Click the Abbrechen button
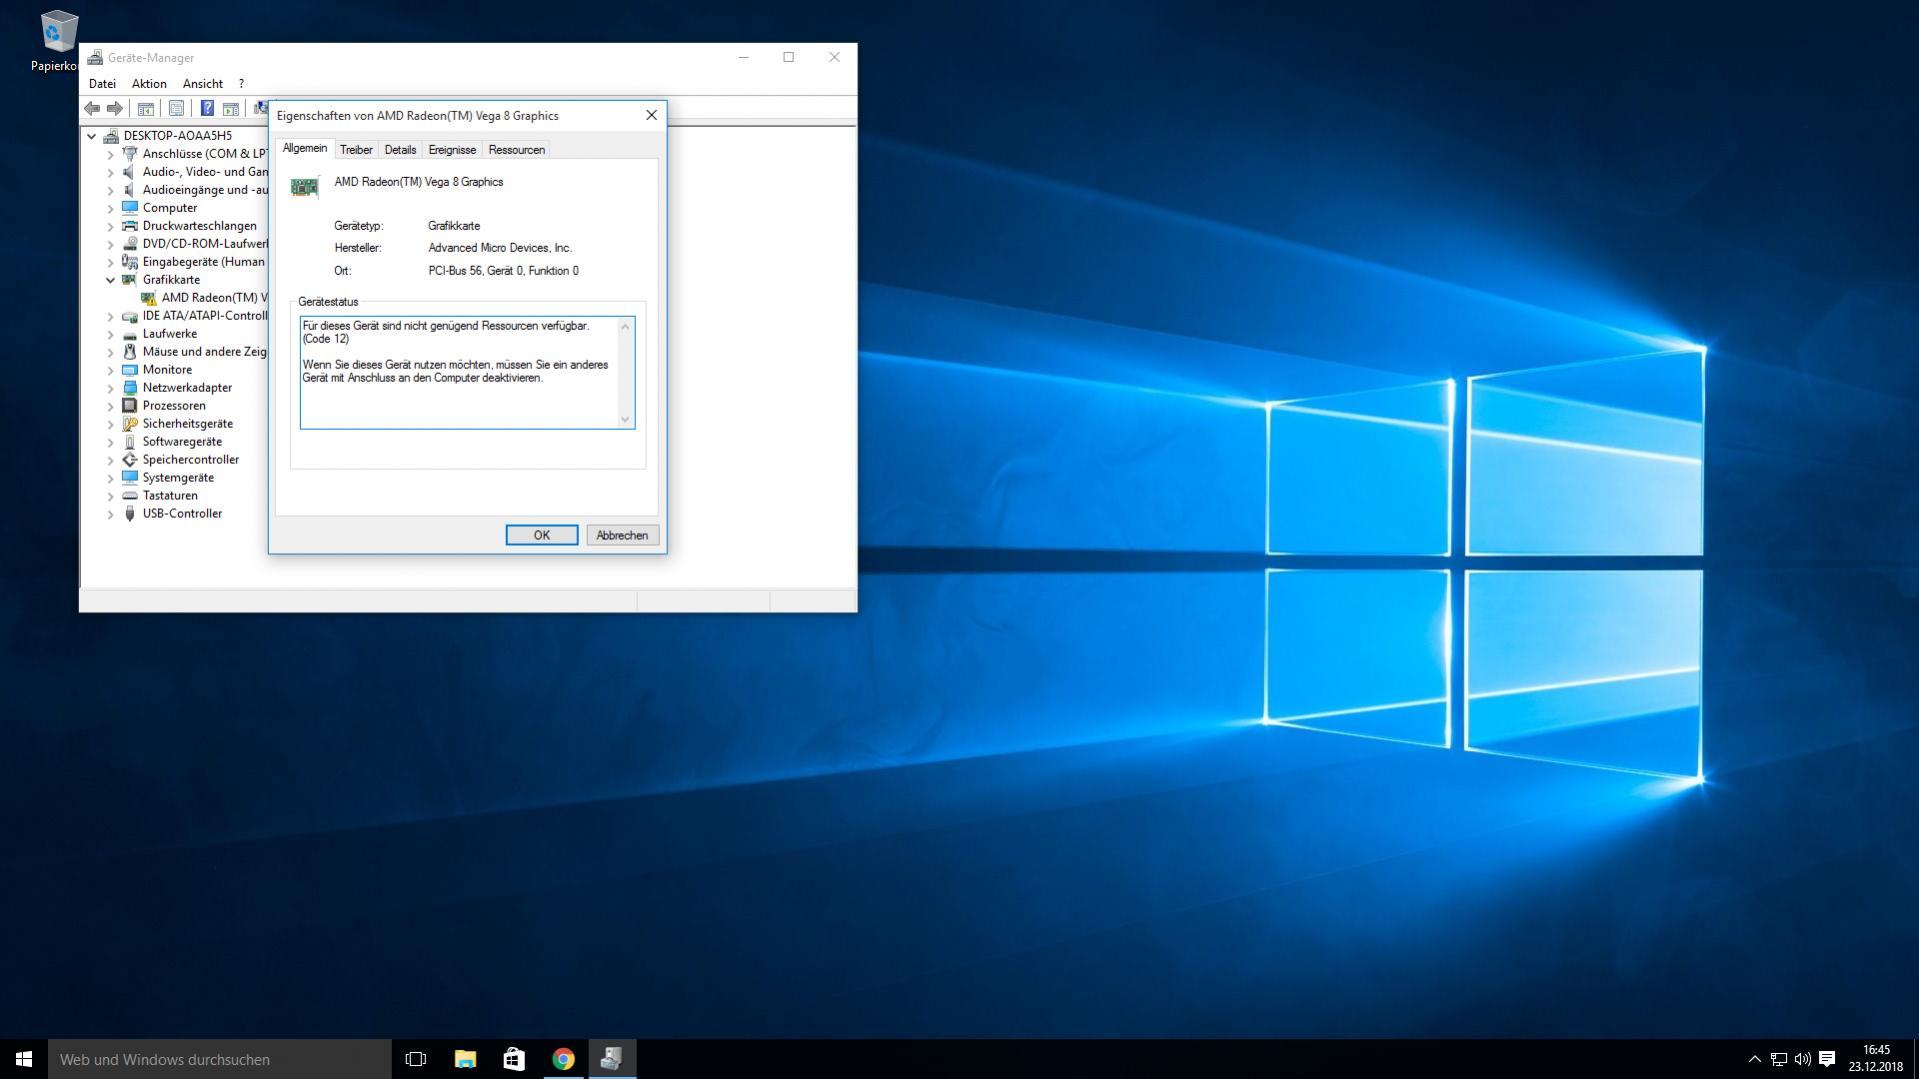Image resolution: width=1919 pixels, height=1079 pixels. tap(622, 535)
